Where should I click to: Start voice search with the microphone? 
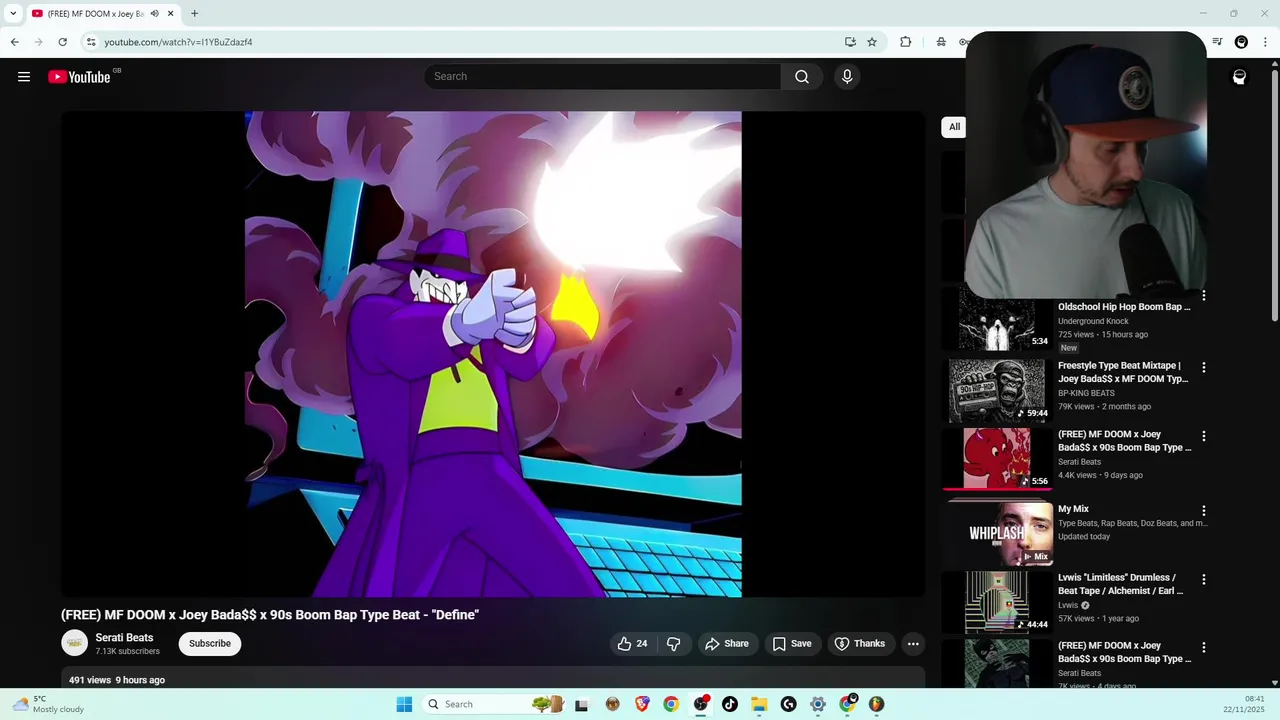tap(847, 77)
